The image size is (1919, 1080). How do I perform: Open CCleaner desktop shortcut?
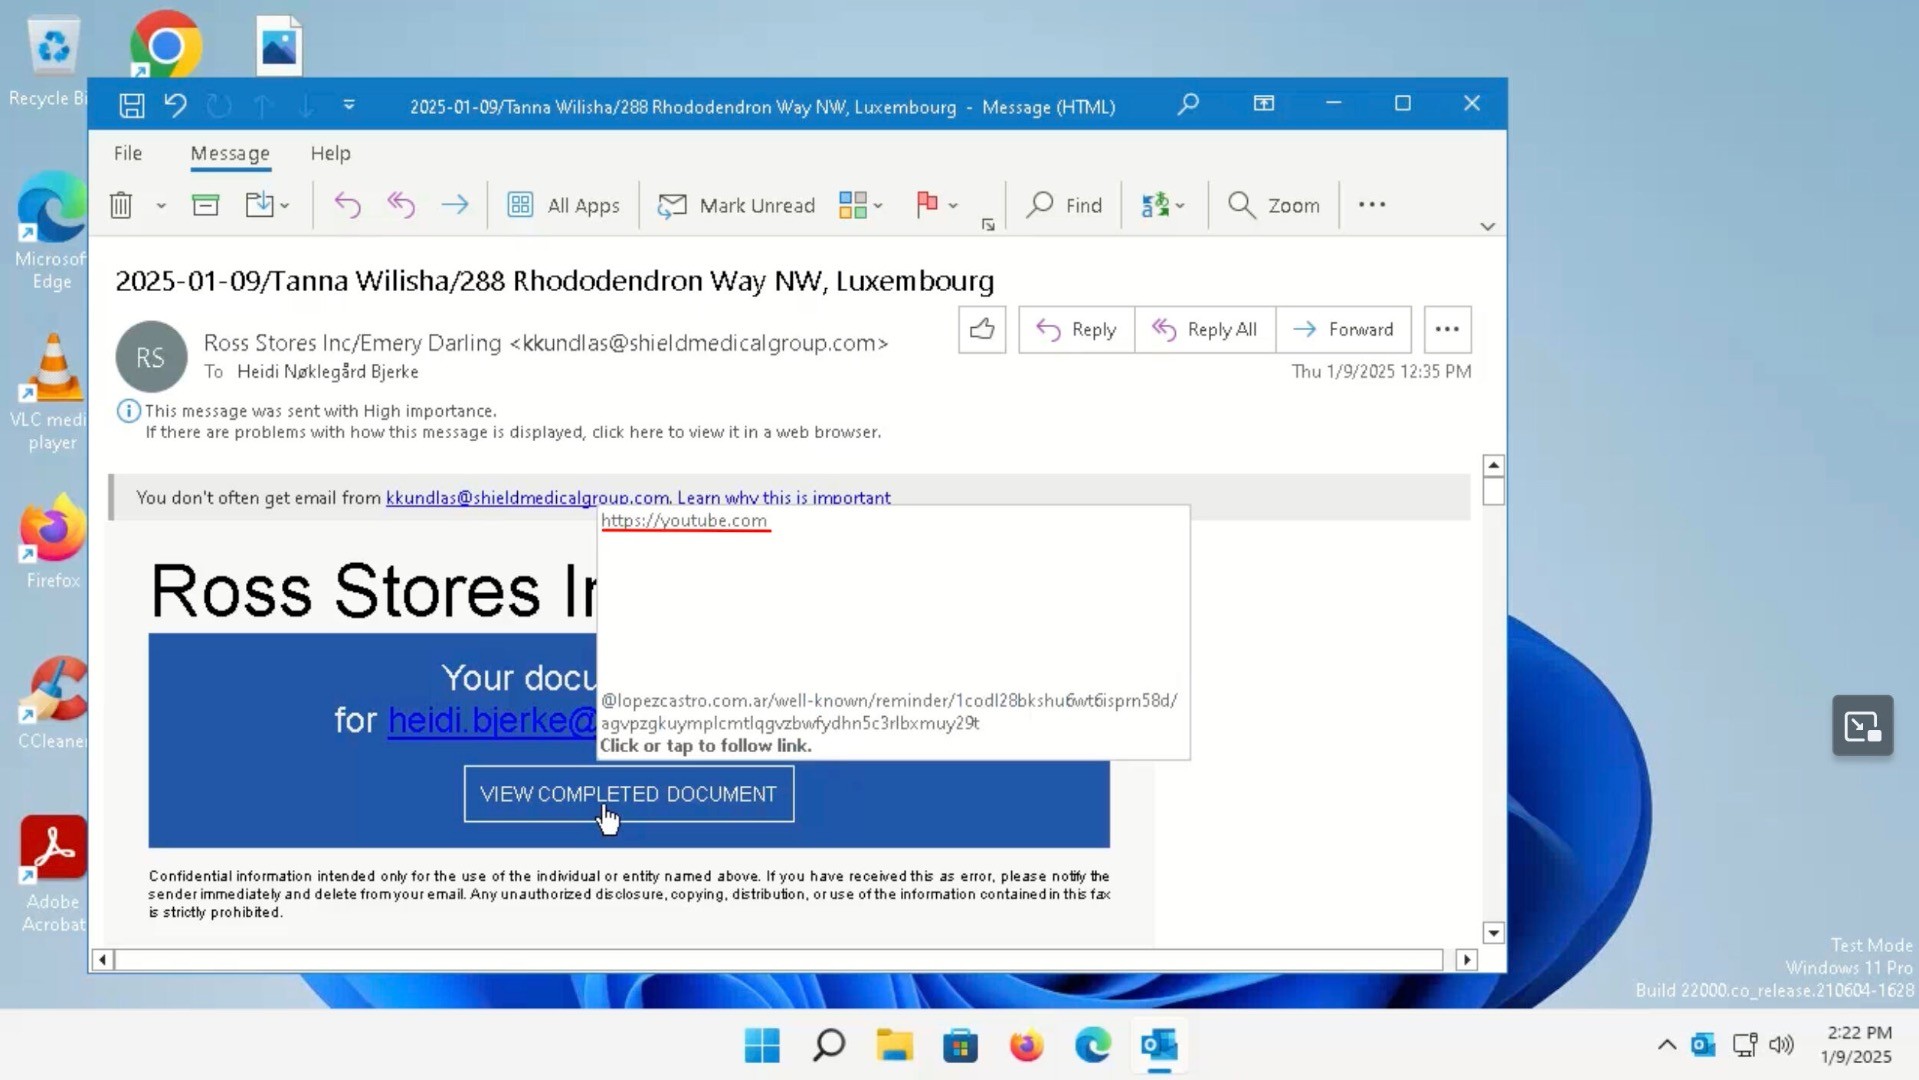pyautogui.click(x=52, y=703)
